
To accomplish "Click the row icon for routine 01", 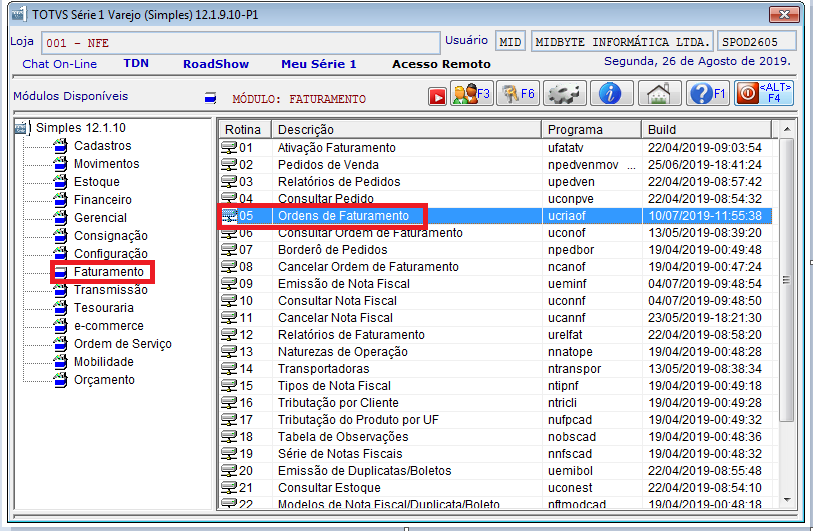I will [229, 148].
